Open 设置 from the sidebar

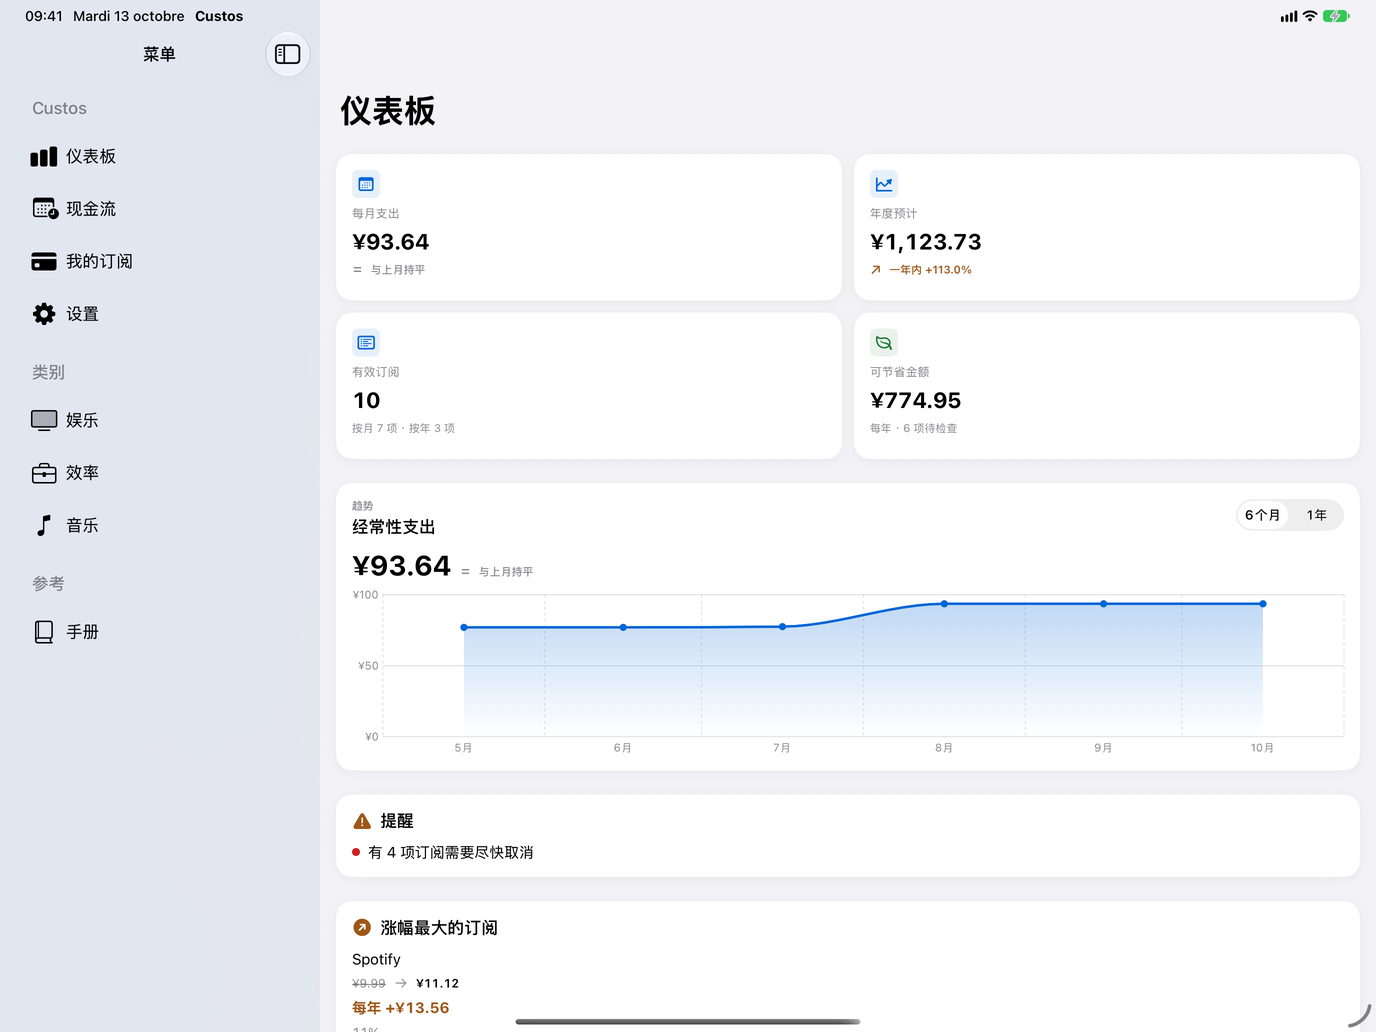[160, 314]
